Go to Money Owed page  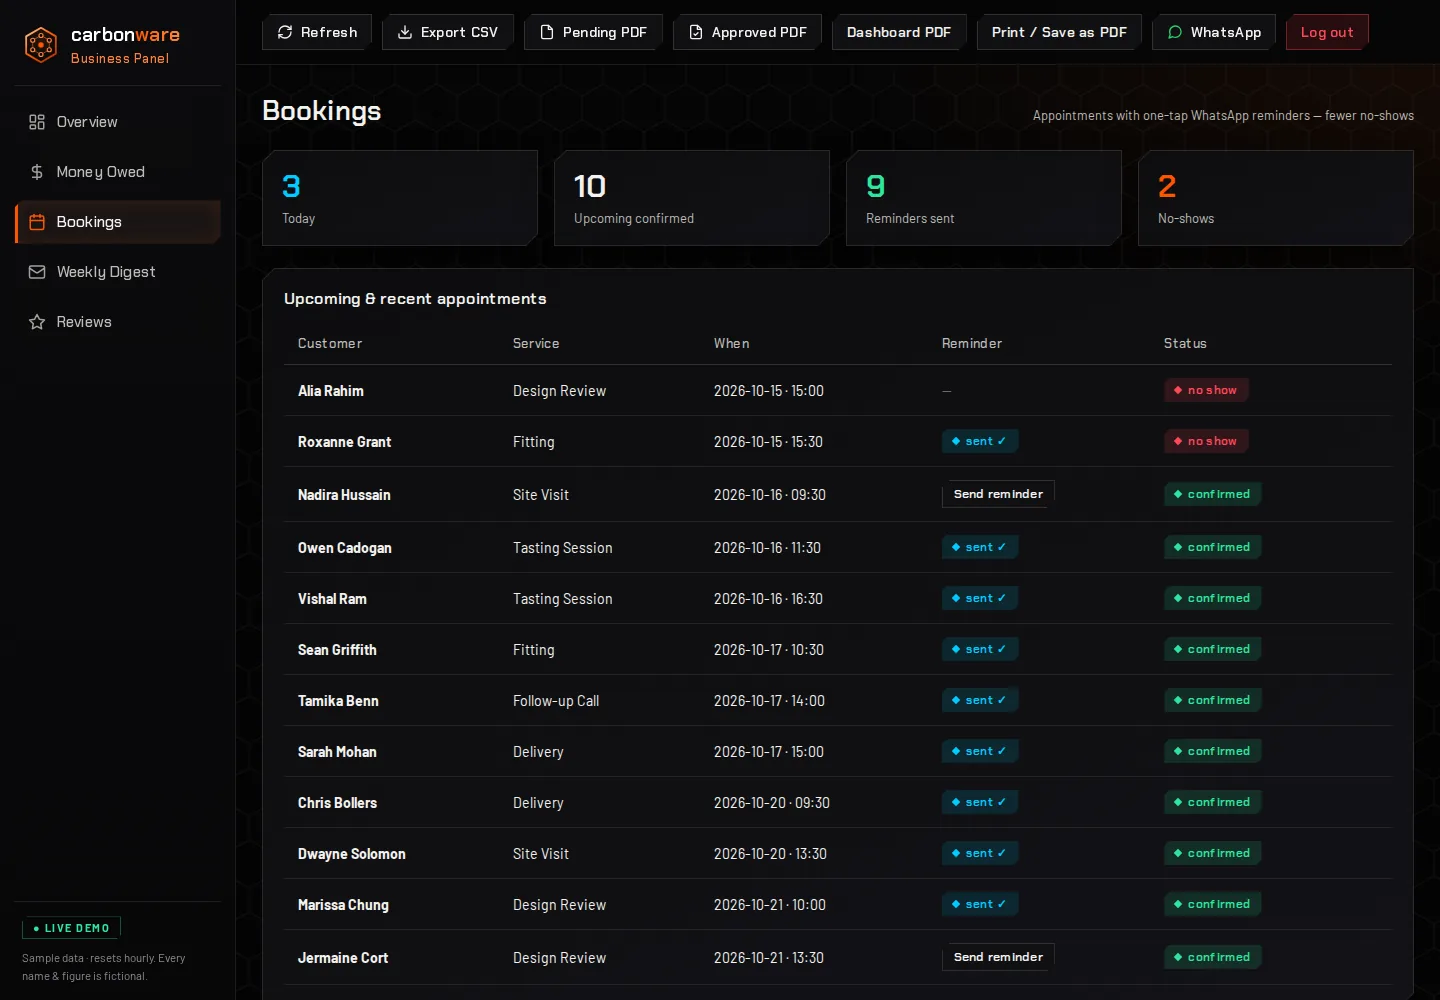pyautogui.click(x=118, y=172)
